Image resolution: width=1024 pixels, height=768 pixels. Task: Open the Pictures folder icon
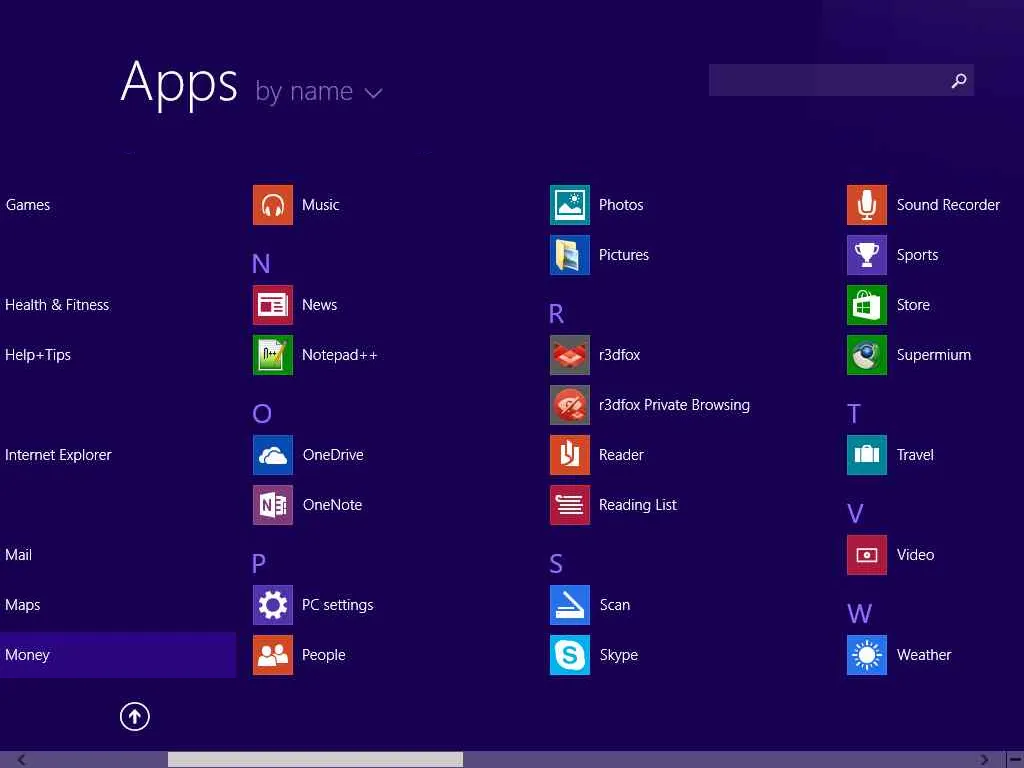(x=569, y=255)
